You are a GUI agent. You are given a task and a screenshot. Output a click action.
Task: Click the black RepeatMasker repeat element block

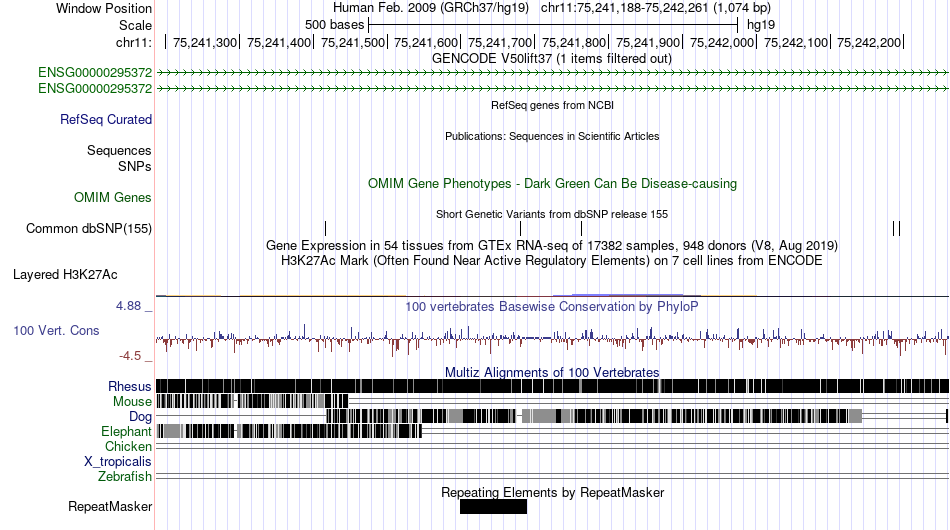493,507
